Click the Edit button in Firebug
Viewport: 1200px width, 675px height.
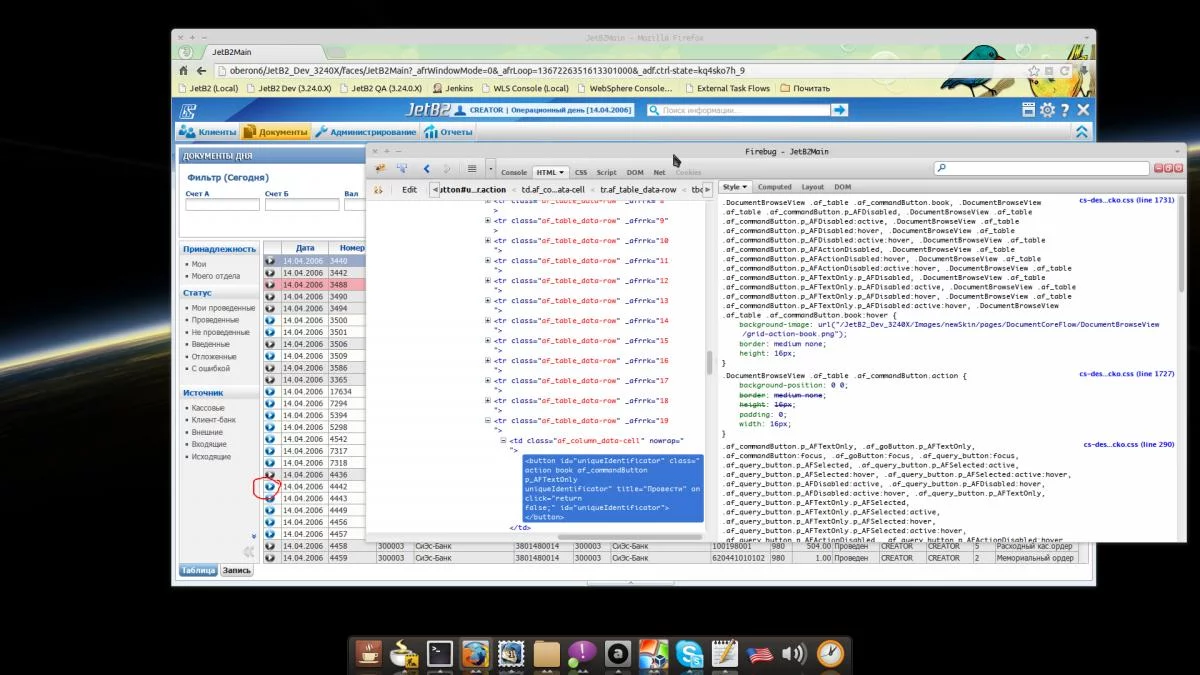[x=410, y=189]
